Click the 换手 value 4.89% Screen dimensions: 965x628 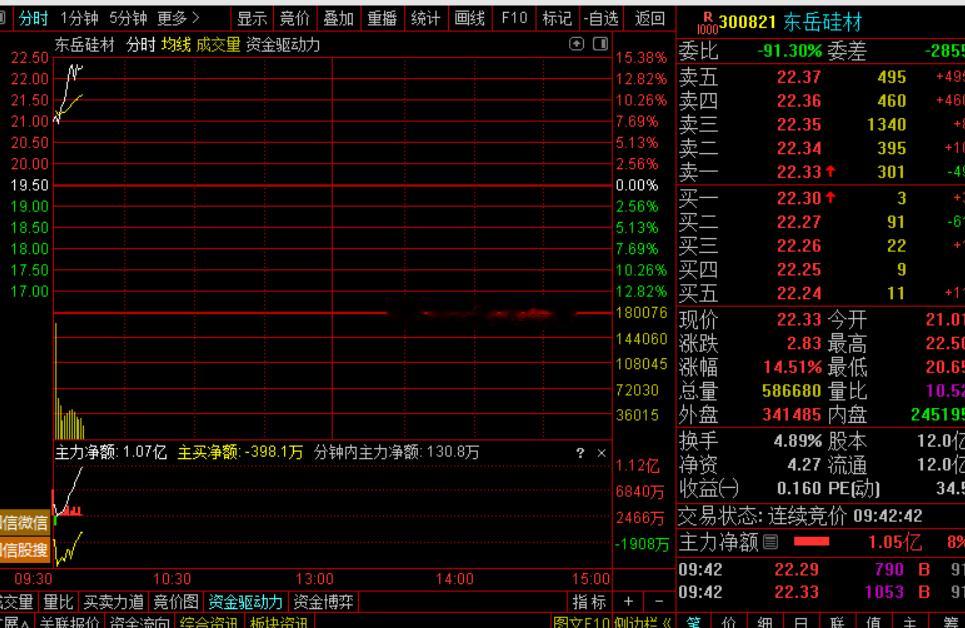pyautogui.click(x=798, y=441)
